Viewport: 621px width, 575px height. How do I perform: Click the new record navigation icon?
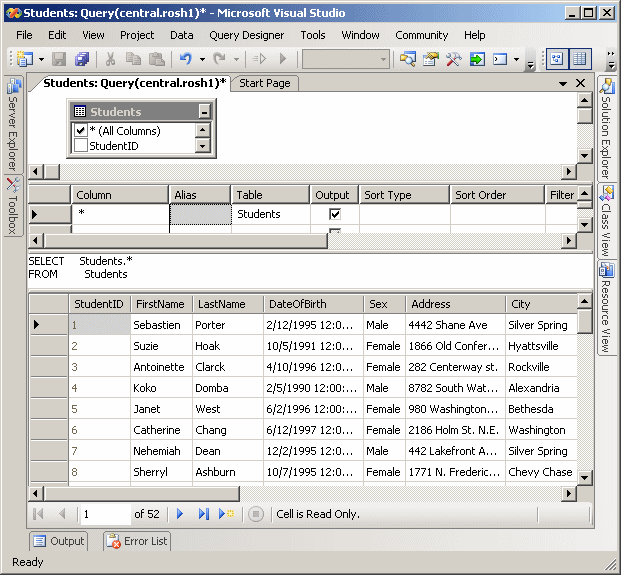[x=227, y=514]
